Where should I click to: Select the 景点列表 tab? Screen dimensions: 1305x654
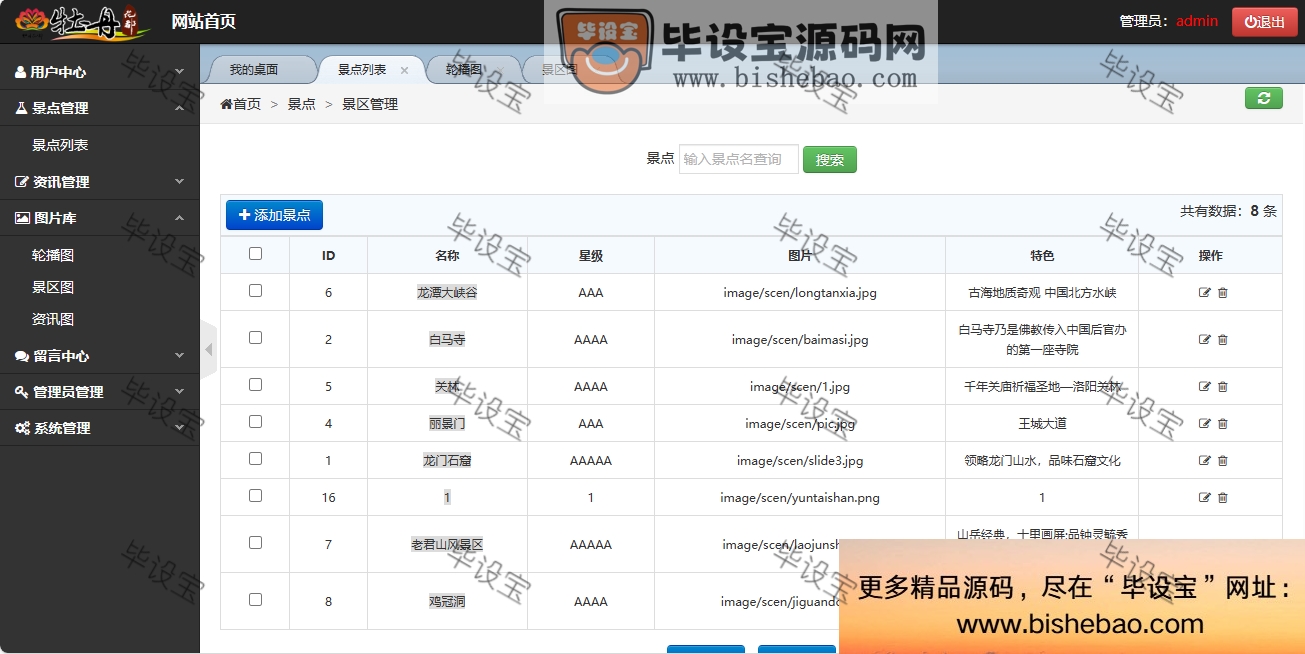362,70
